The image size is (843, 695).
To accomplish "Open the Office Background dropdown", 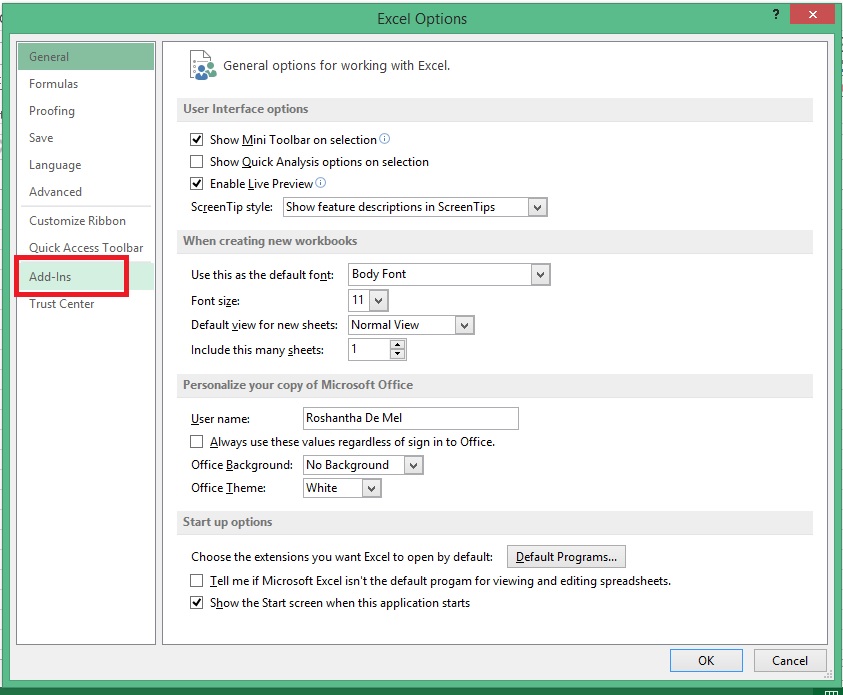I will 412,464.
